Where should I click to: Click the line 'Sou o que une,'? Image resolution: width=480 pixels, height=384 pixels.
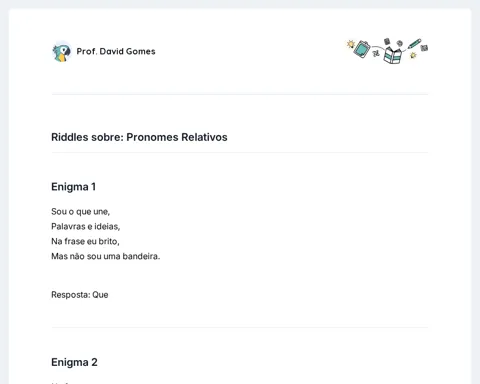coord(81,212)
